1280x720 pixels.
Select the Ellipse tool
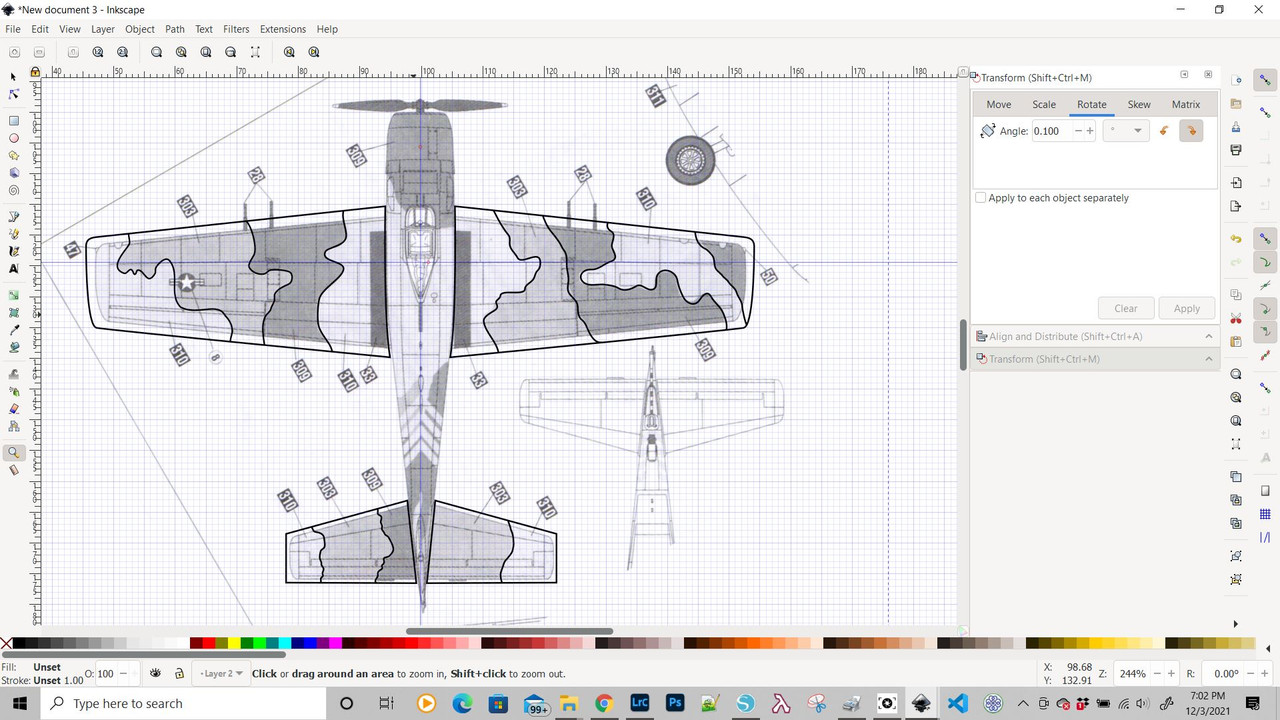[14, 138]
